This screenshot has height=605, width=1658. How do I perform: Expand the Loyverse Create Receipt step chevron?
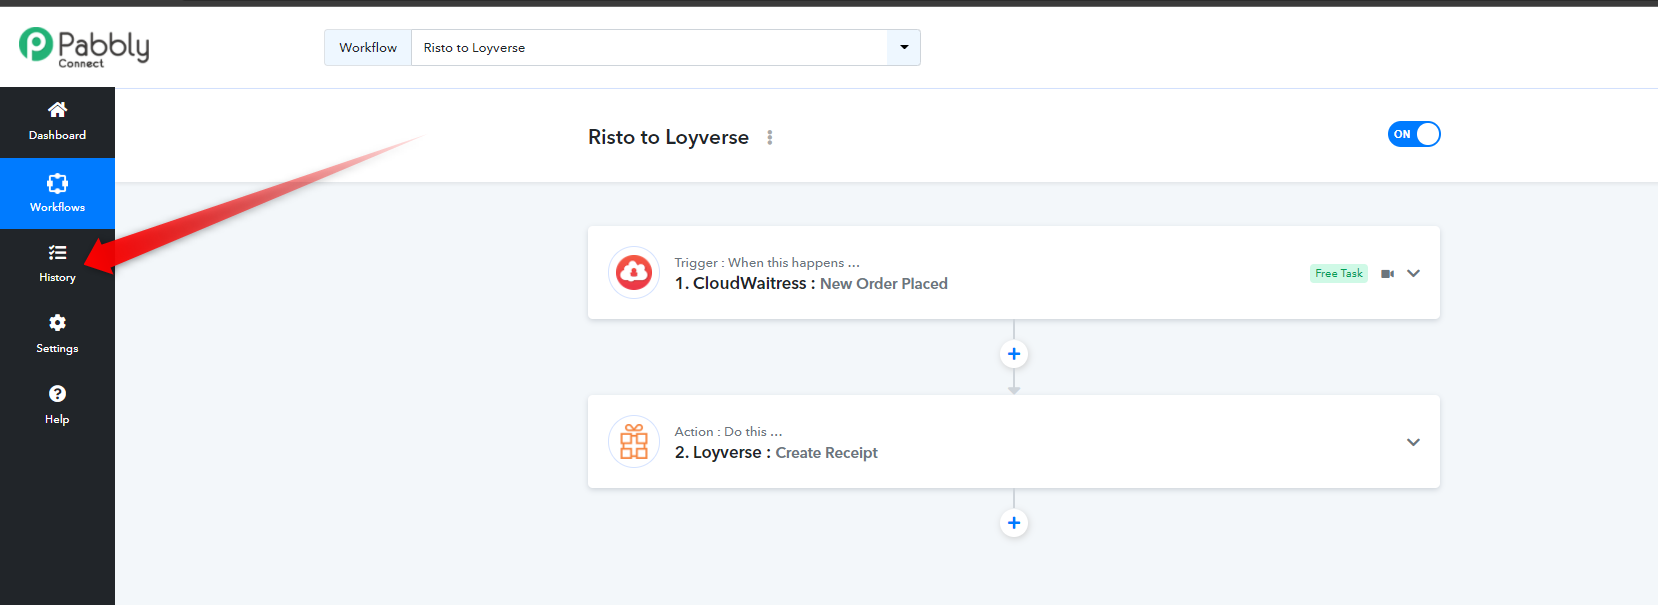pos(1413,442)
